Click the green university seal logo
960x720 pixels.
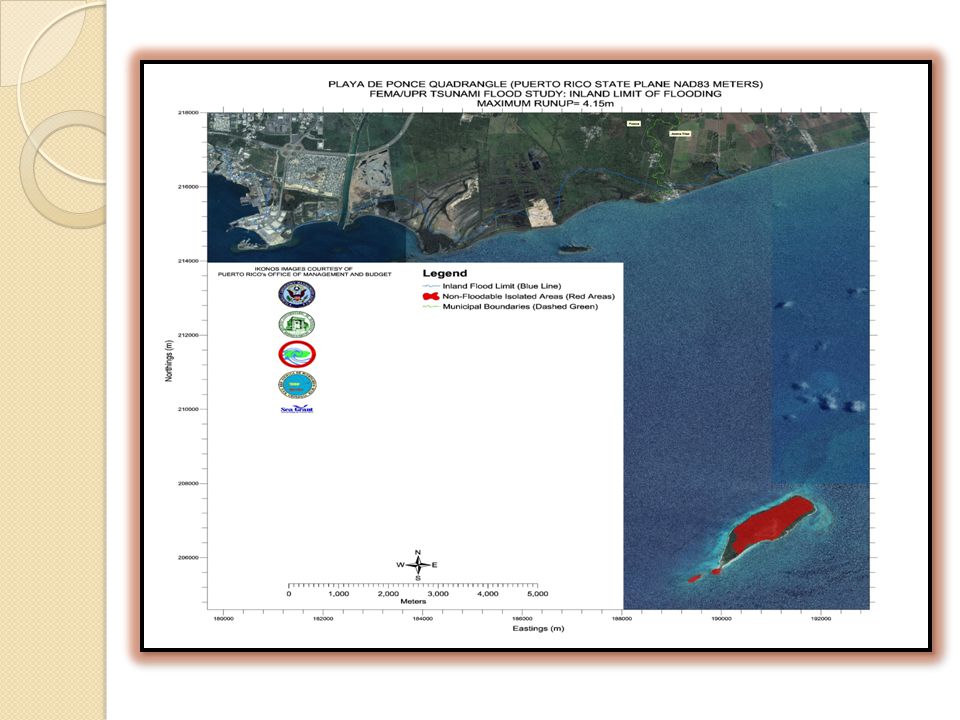[297, 324]
